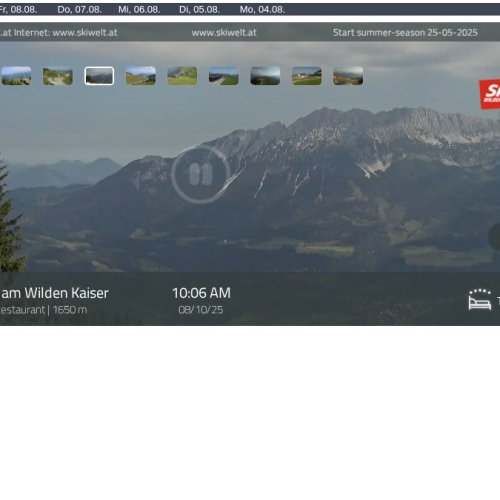500x500 pixels.
Task: Click the 10:06 AM time display
Action: 201,293
